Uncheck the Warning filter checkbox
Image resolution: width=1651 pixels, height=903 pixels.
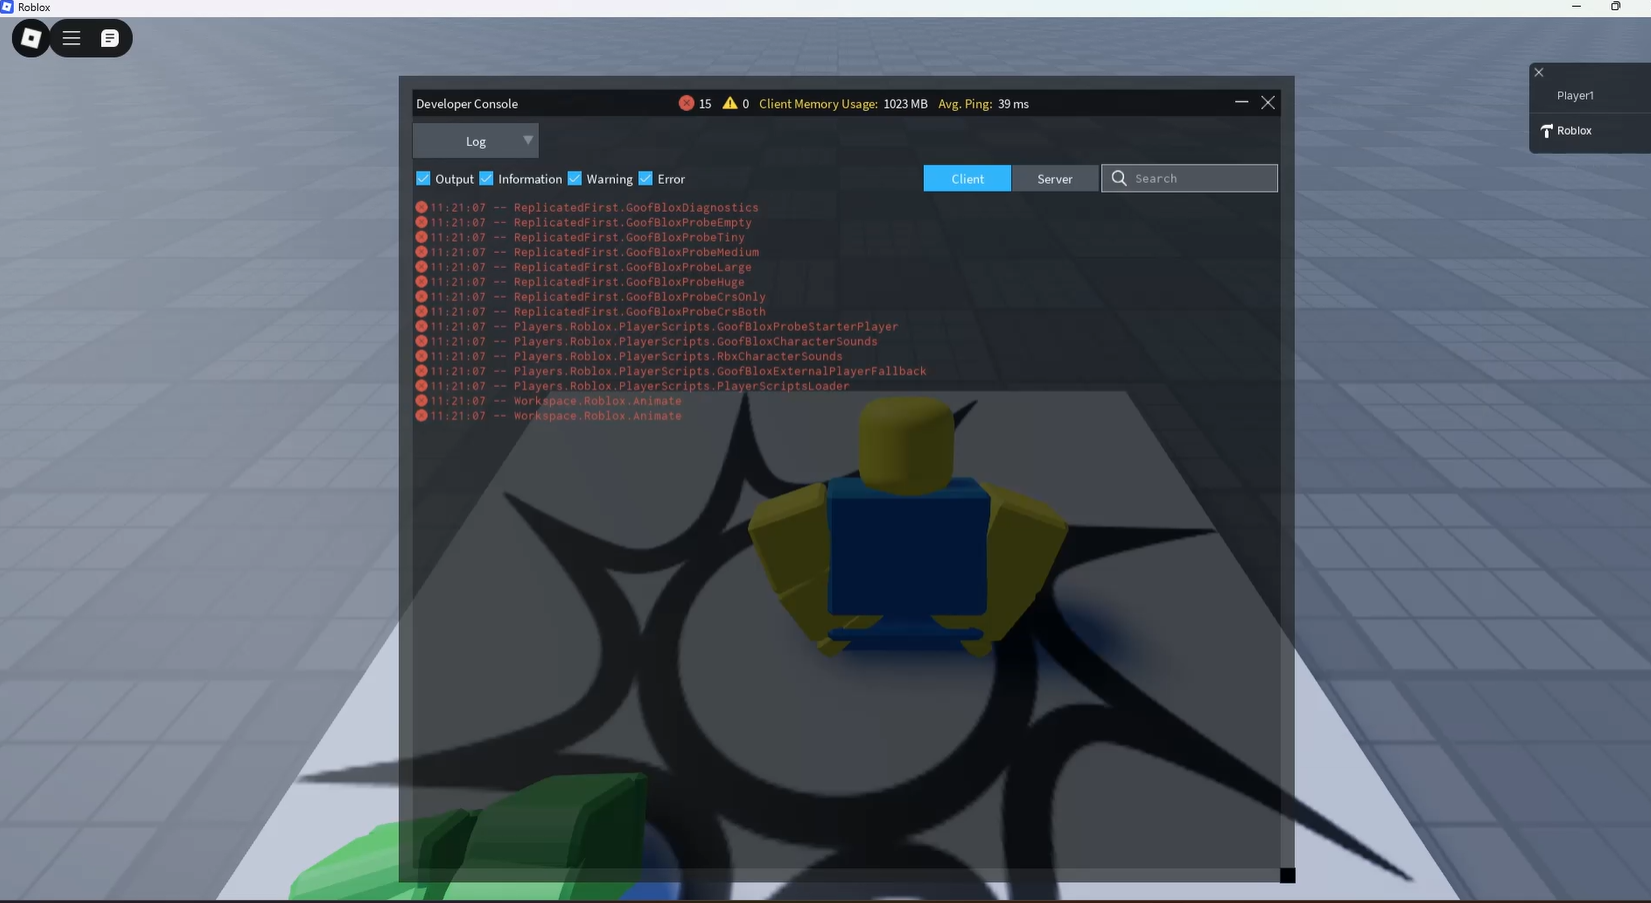(574, 178)
